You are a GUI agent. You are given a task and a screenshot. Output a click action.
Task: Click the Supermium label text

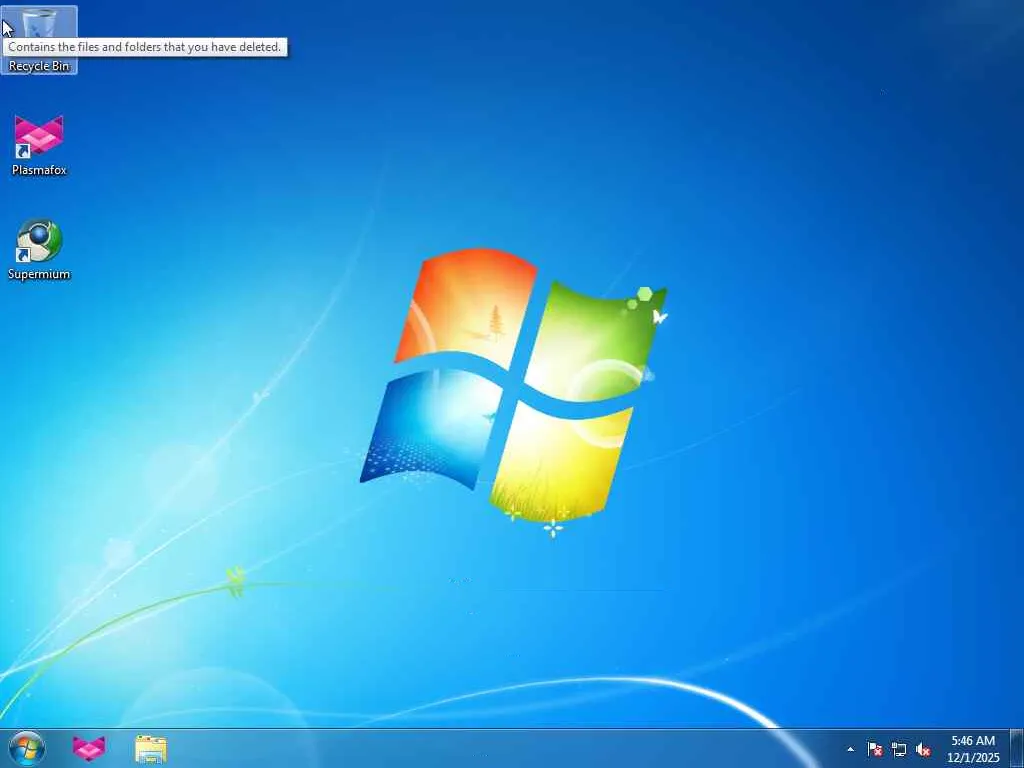click(x=39, y=274)
